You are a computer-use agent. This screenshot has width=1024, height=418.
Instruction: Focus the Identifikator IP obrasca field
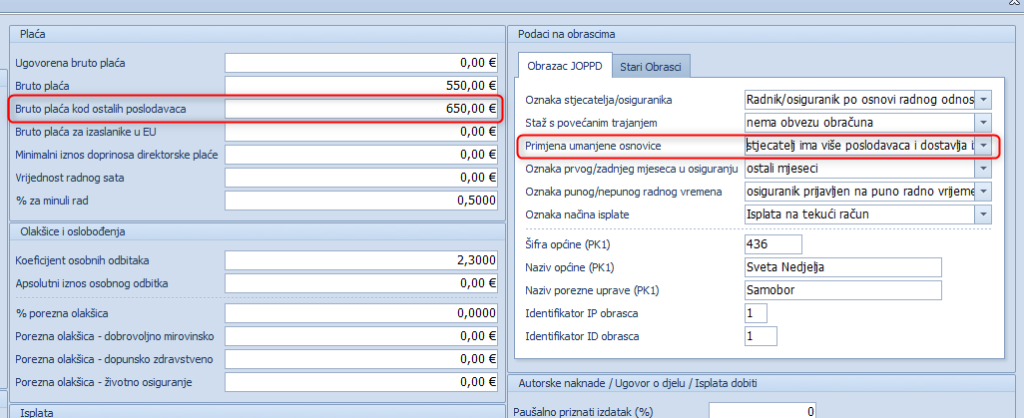[x=756, y=314]
